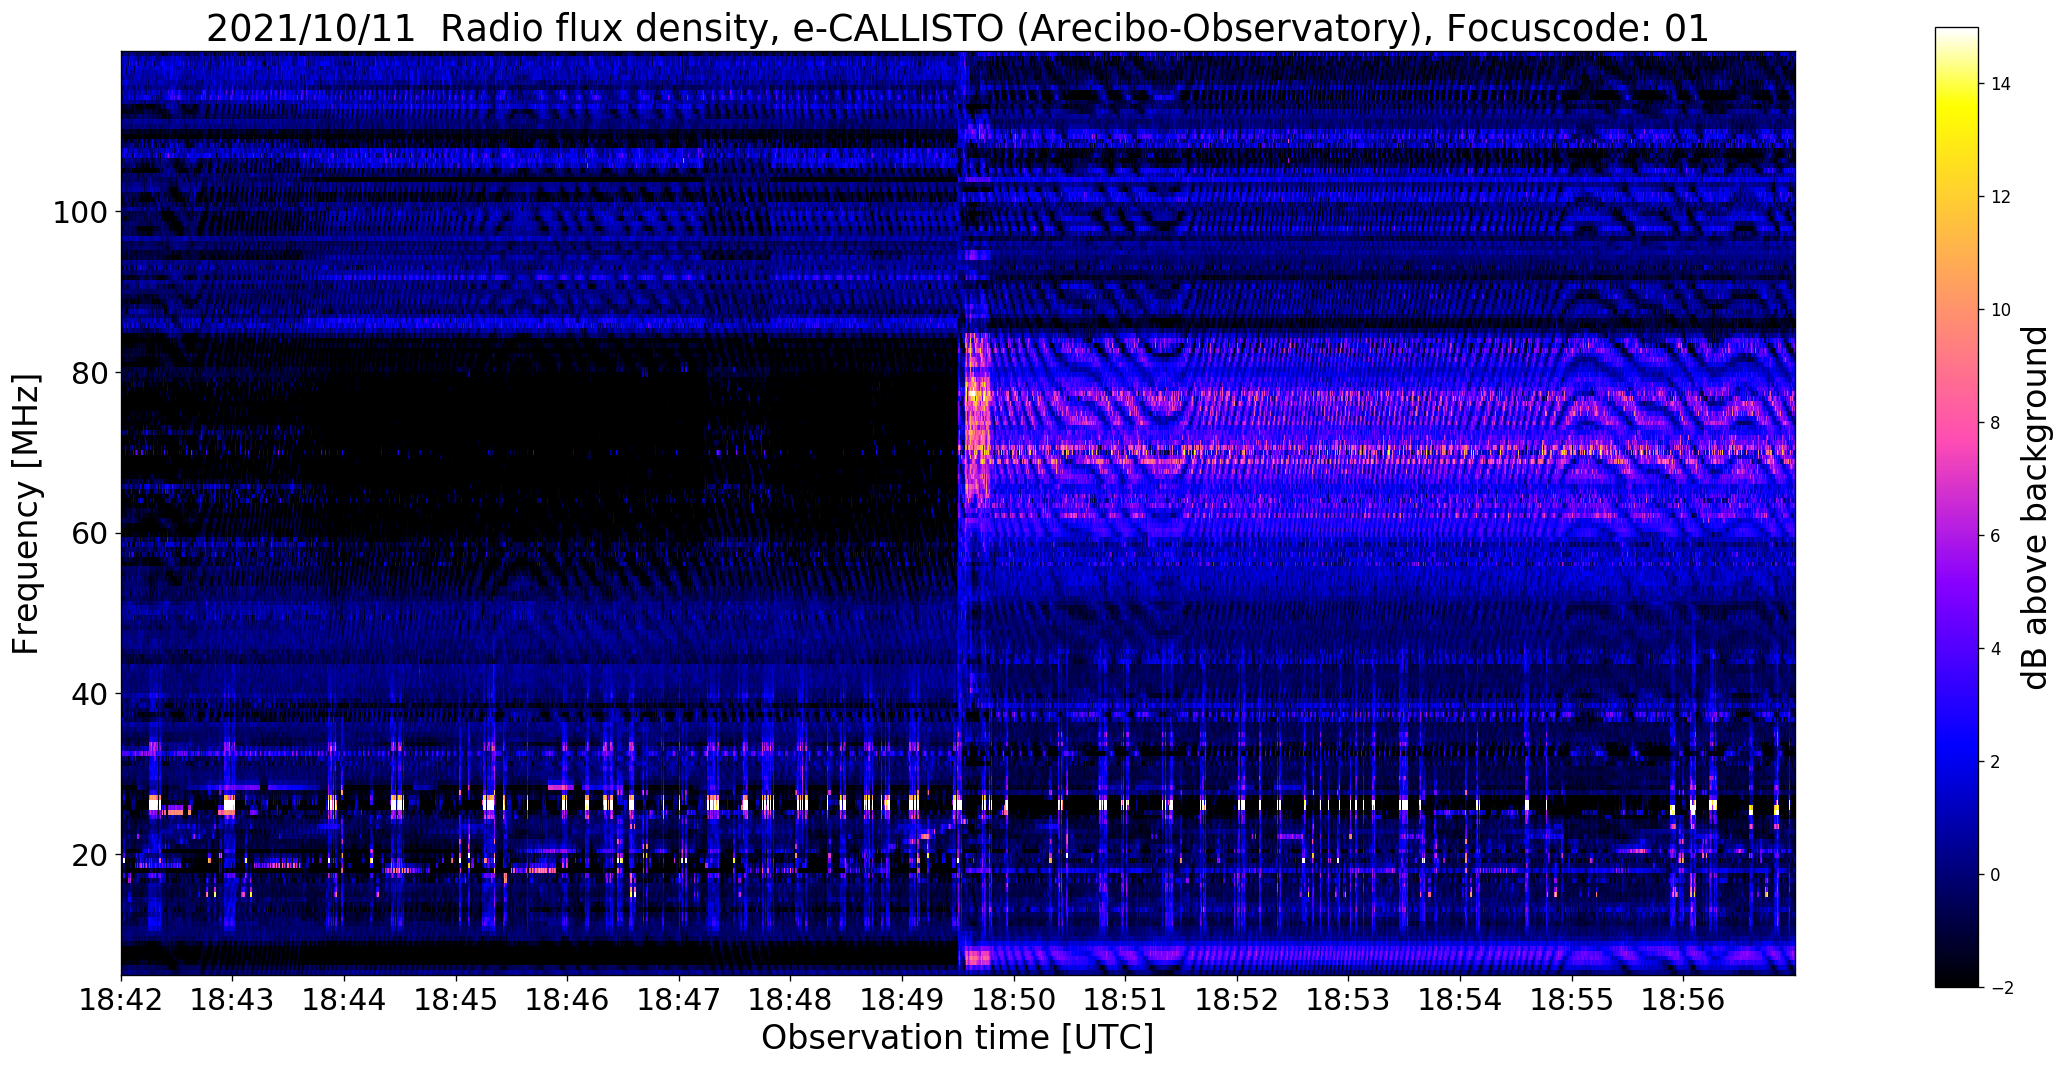Click the colorbar tick label 6
Screen dimensions: 2066x1067
(1996, 536)
